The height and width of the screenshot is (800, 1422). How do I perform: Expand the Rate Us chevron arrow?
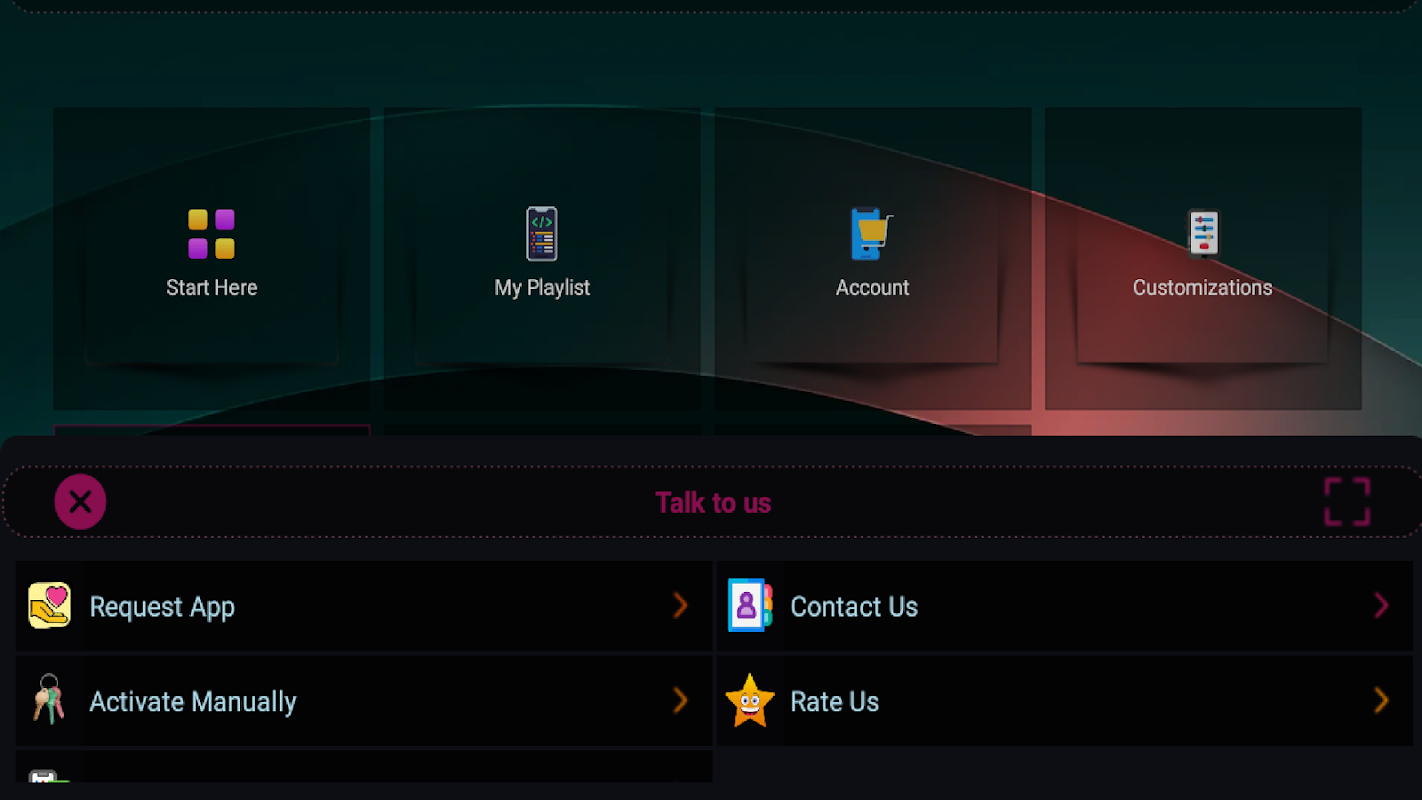pos(1381,700)
